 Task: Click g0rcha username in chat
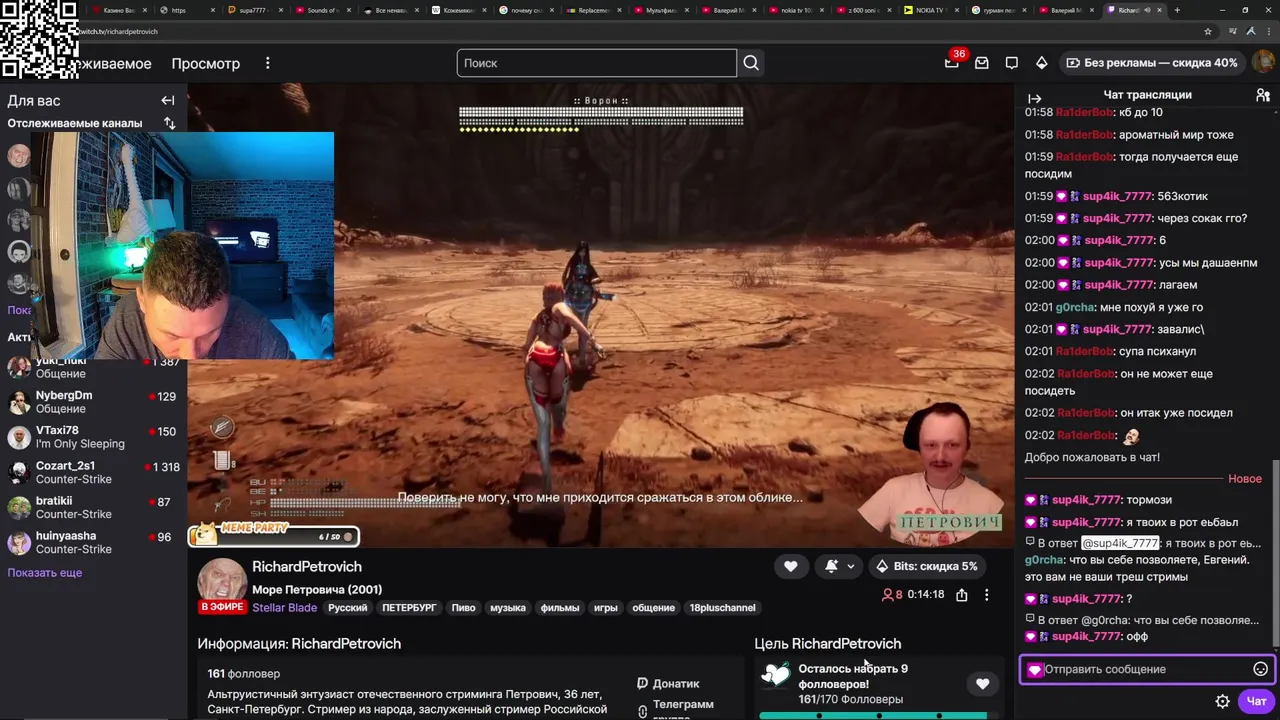(x=1074, y=307)
